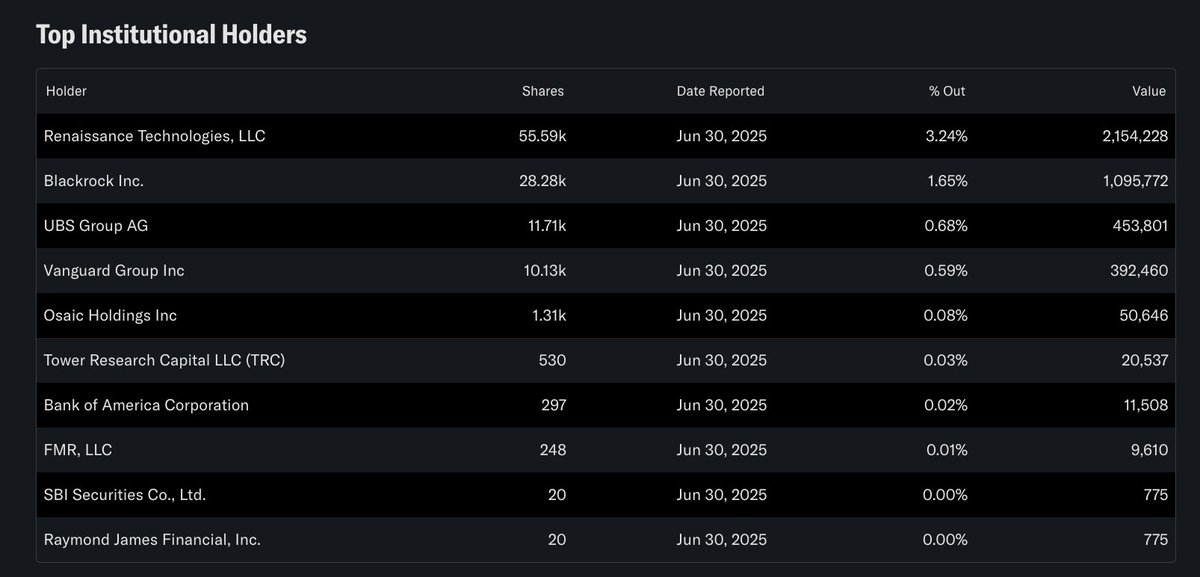The image size is (1200, 577).
Task: Click the 20 shares in Raymond James row
Action: [x=557, y=540]
